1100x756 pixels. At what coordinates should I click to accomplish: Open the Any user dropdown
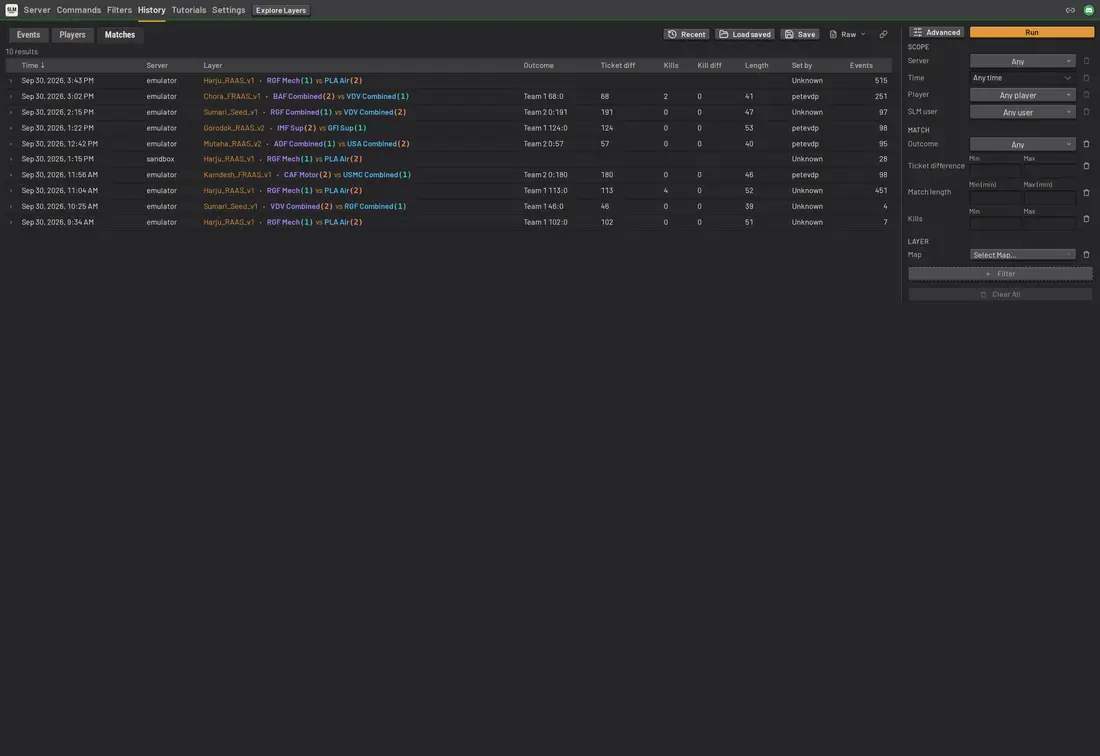pyautogui.click(x=1022, y=112)
